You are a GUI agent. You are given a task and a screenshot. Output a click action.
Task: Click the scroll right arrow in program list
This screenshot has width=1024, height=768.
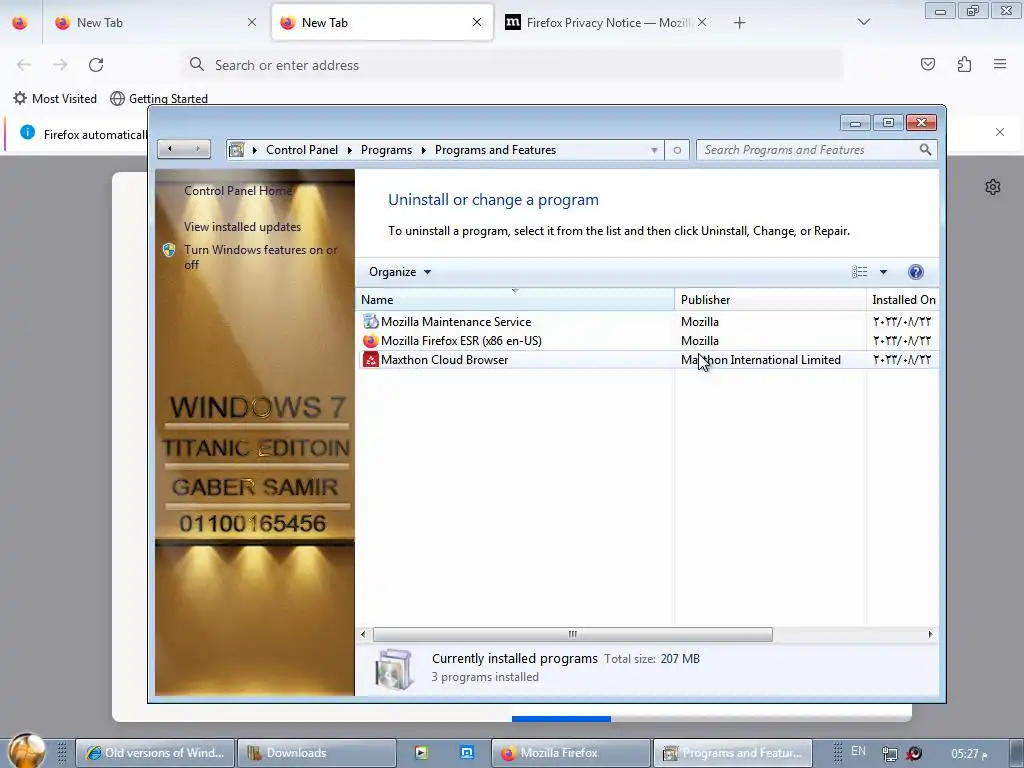pyautogui.click(x=931, y=634)
